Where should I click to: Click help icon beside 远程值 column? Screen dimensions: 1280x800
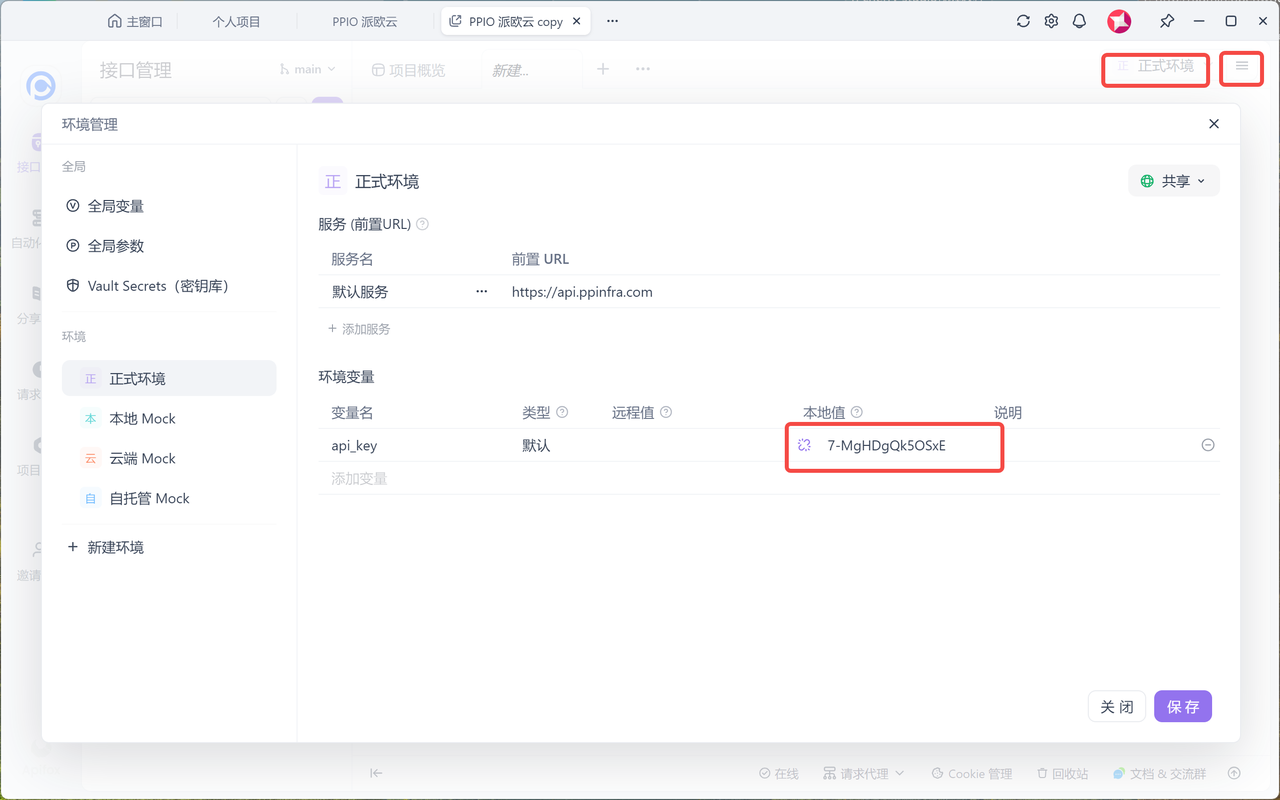tap(666, 412)
